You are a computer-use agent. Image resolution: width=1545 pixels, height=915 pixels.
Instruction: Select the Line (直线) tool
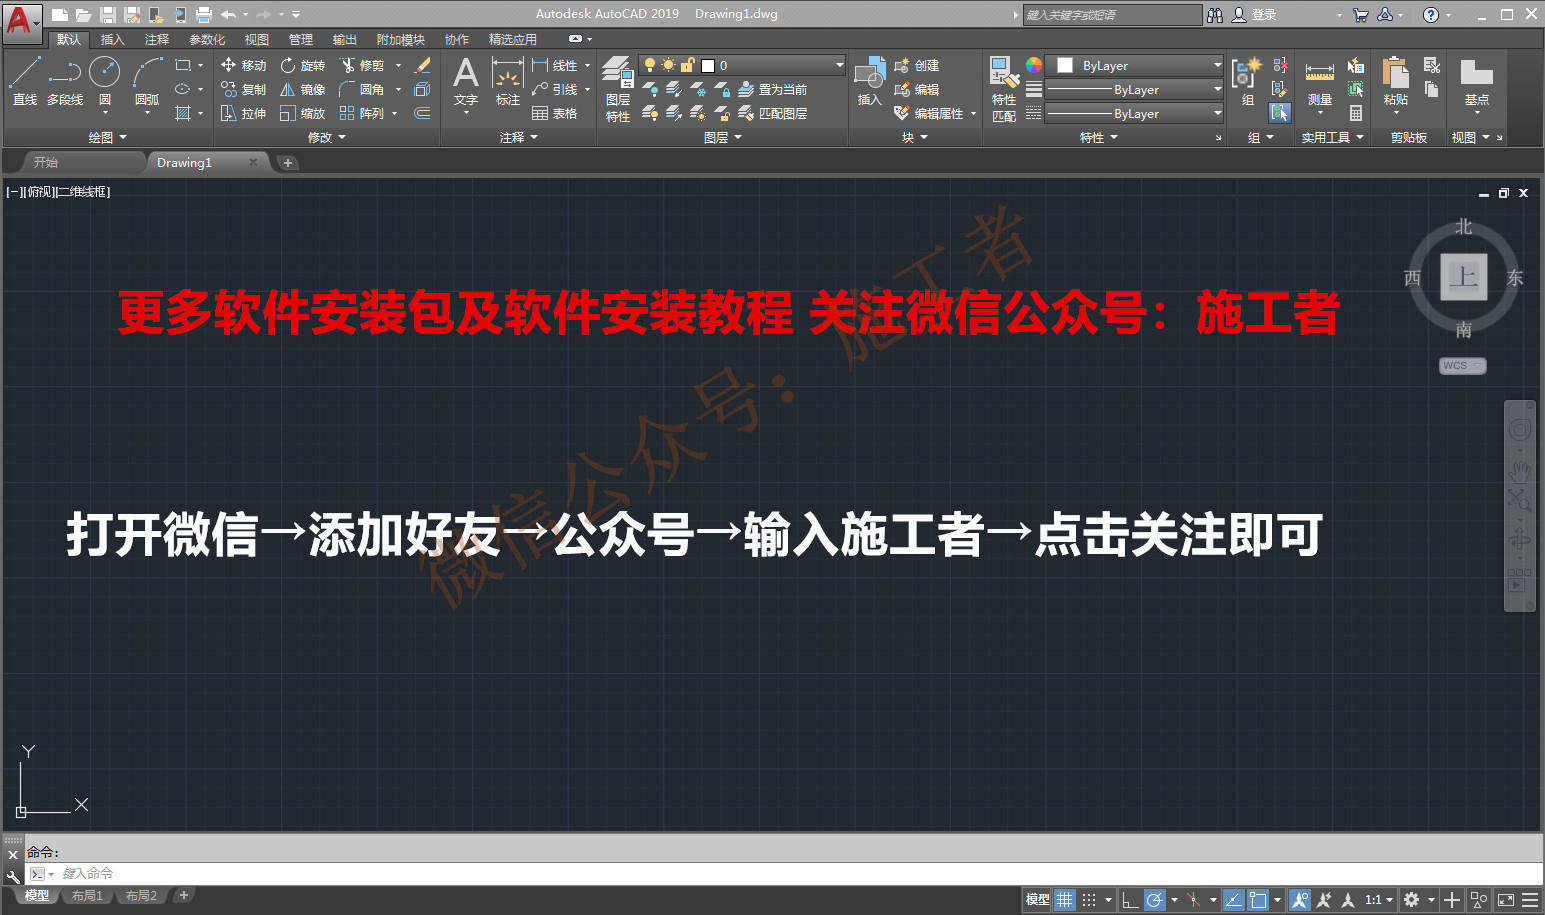pos(25,80)
